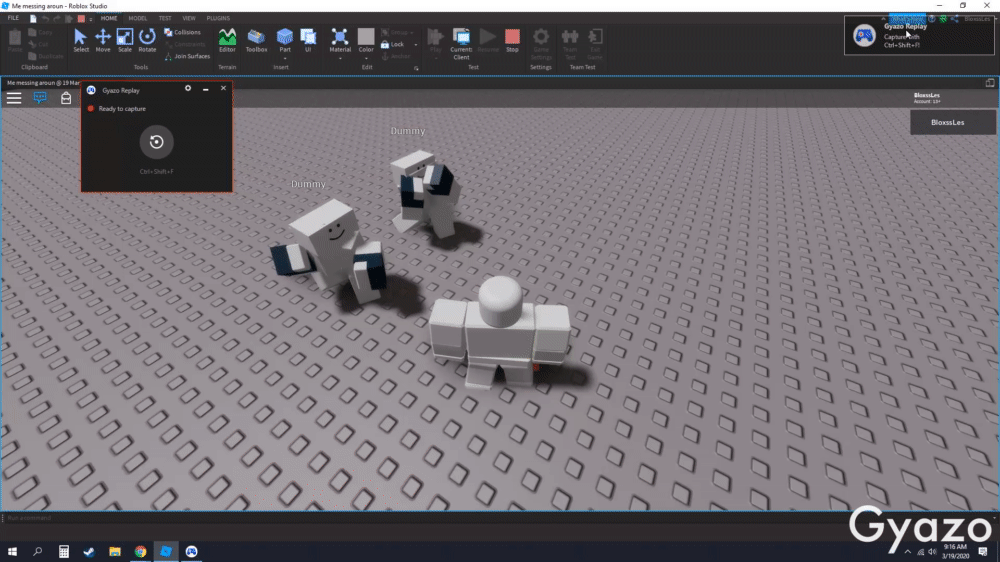This screenshot has width=1000, height=562.
Task: Open the UI insert tool
Action: click(308, 40)
